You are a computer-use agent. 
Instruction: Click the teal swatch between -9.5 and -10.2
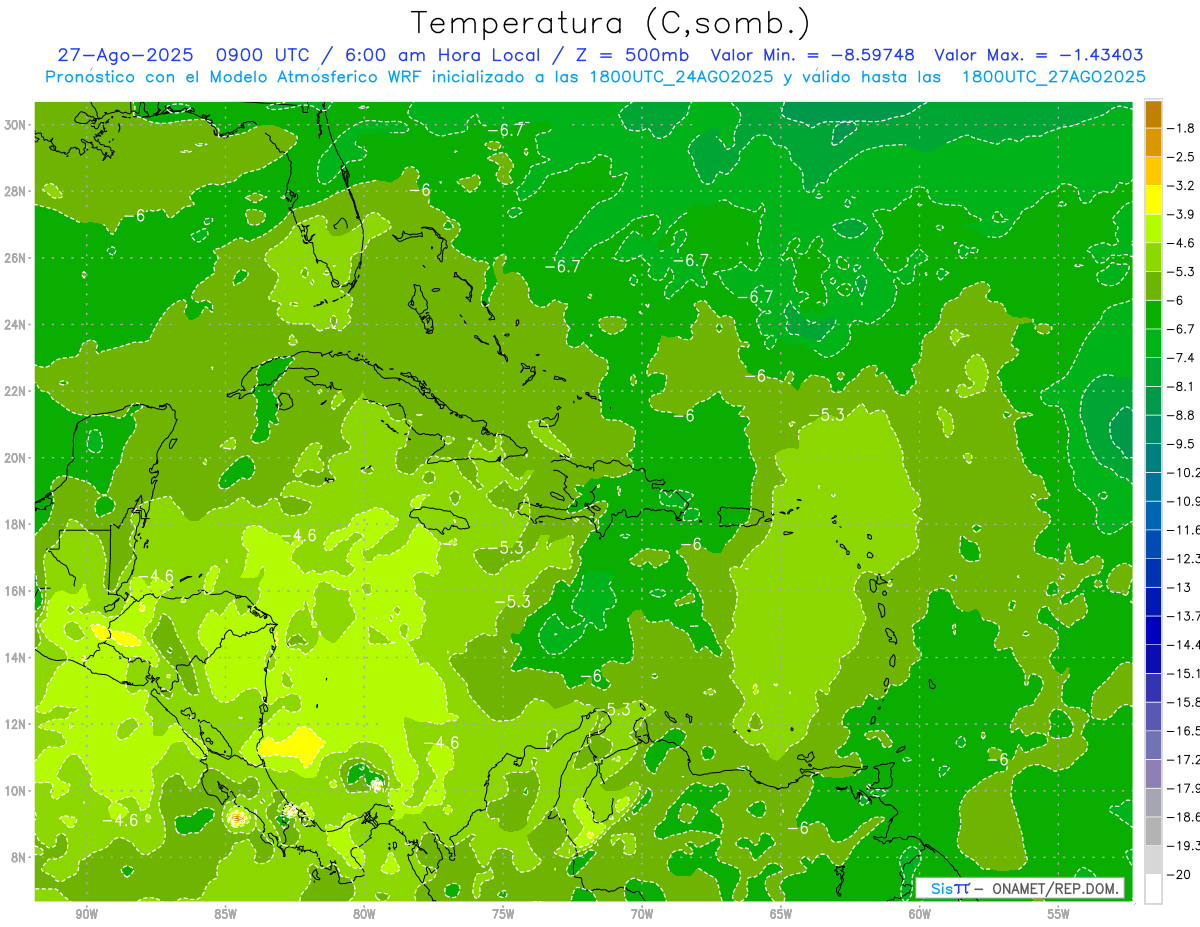[x=1153, y=459]
